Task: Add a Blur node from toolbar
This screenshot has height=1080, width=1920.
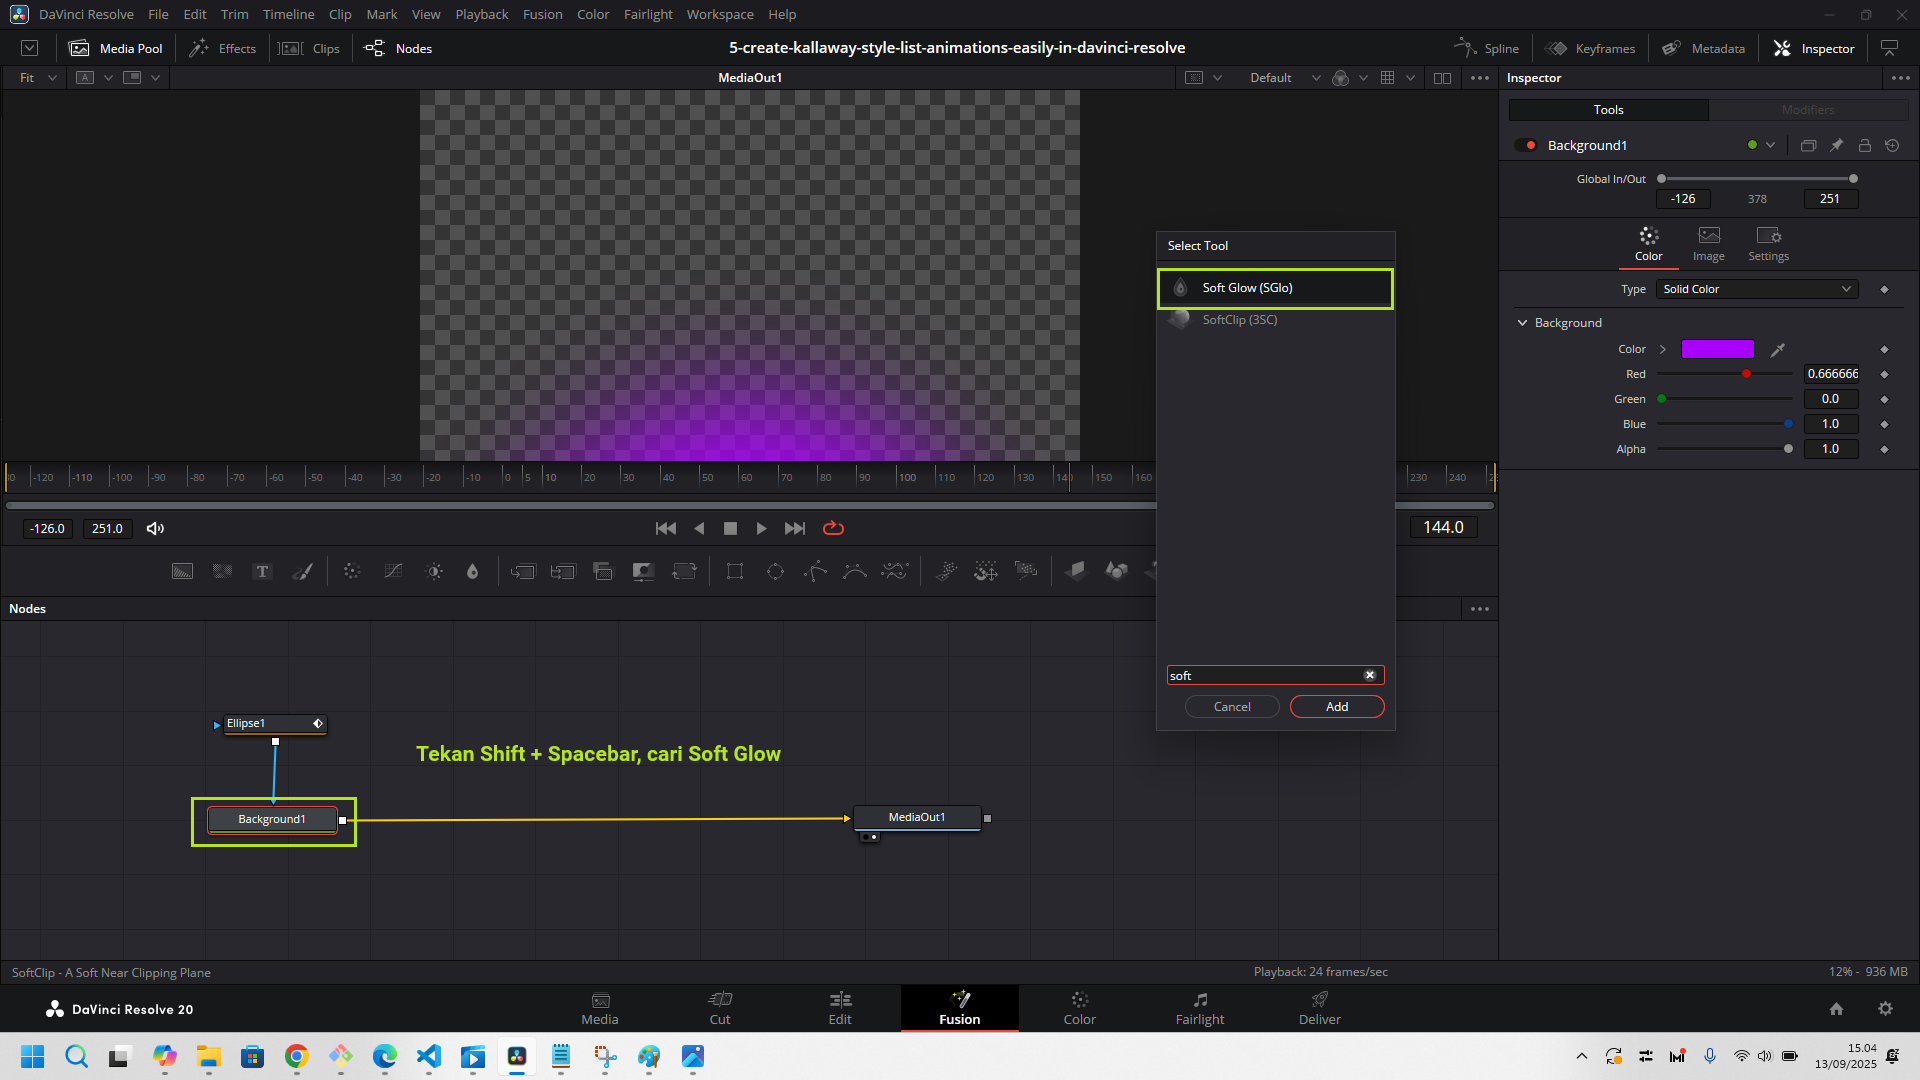Action: 473,571
